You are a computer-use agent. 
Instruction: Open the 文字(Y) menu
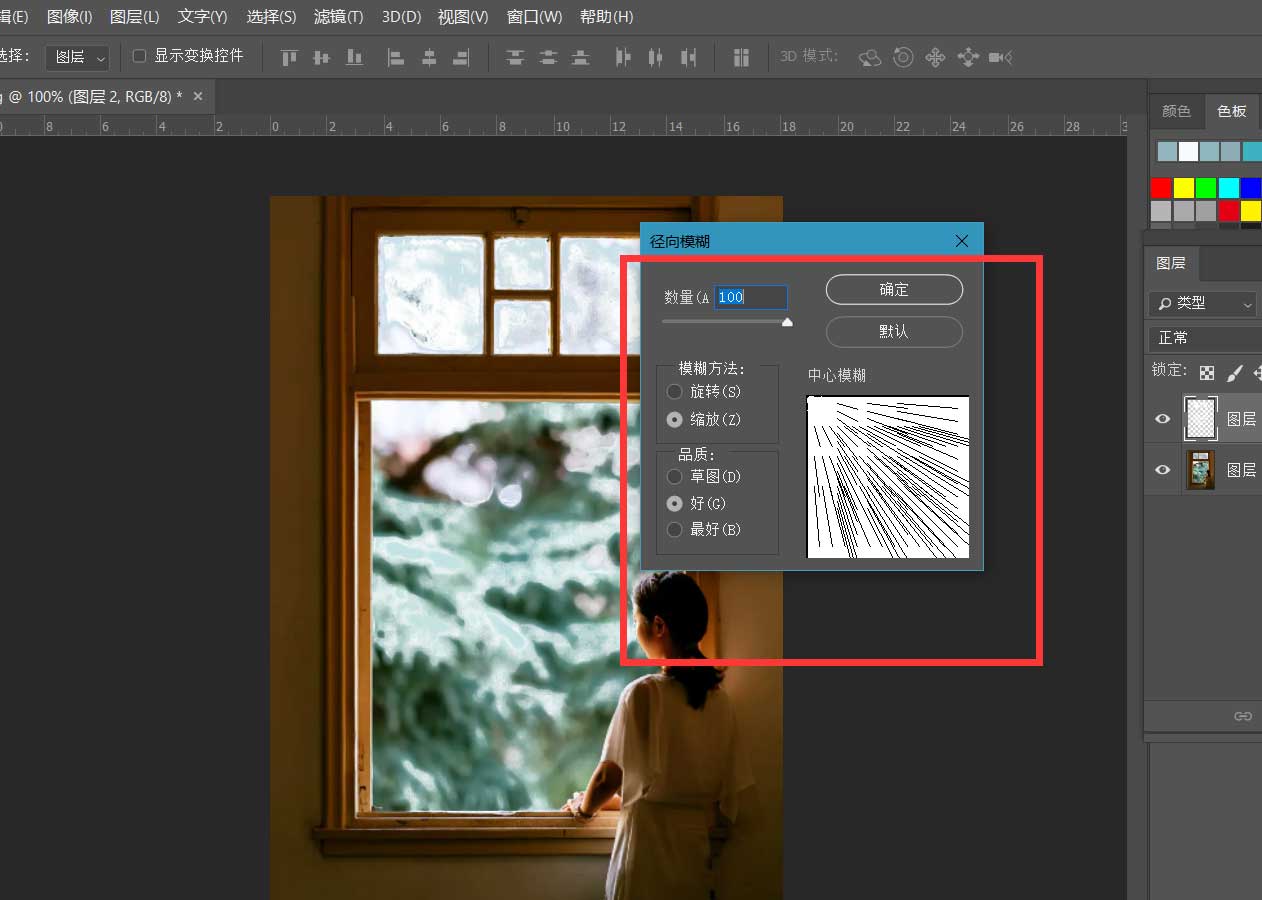coord(203,17)
